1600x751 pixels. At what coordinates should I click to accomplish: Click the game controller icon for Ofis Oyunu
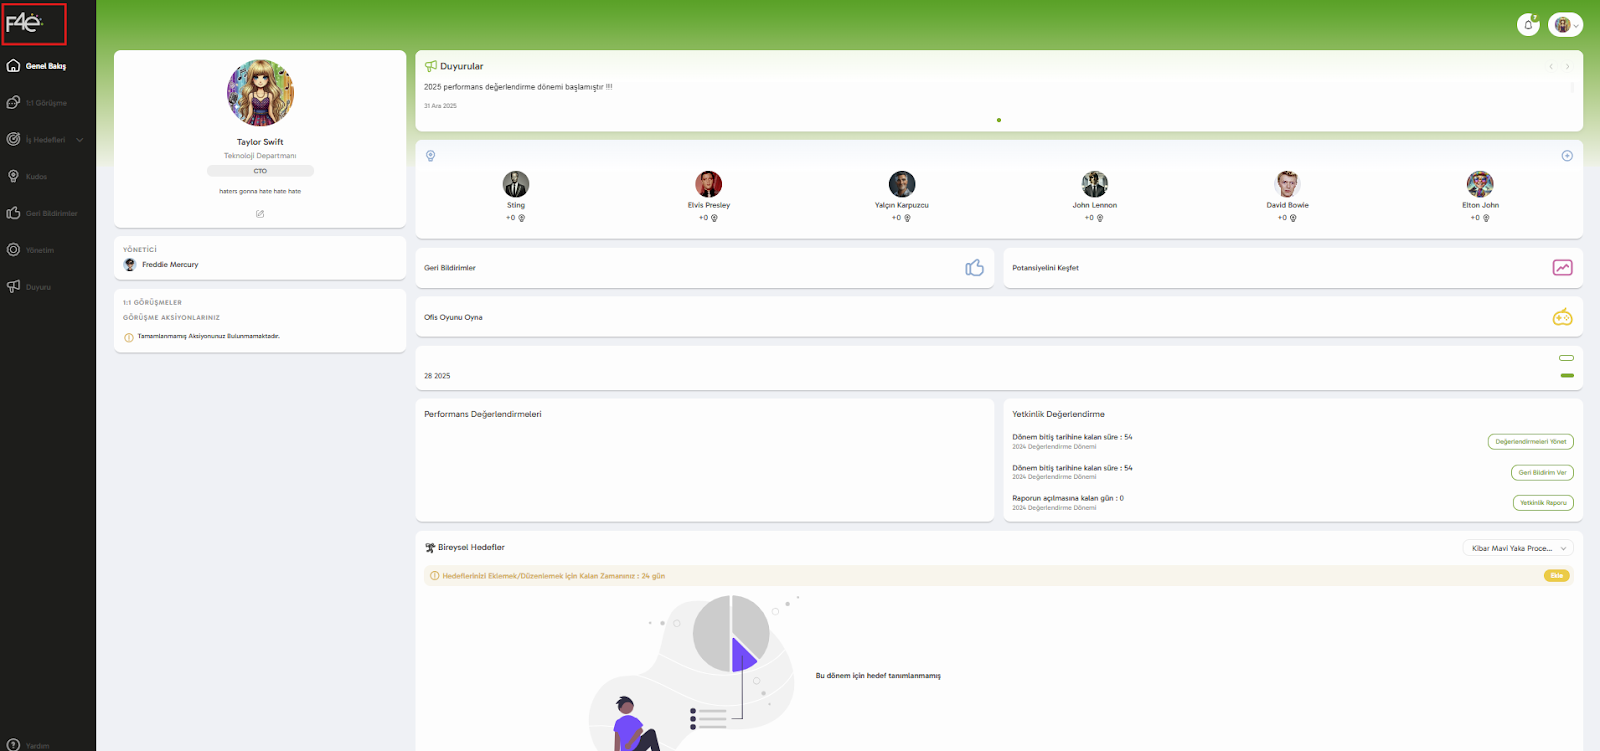(x=1562, y=318)
